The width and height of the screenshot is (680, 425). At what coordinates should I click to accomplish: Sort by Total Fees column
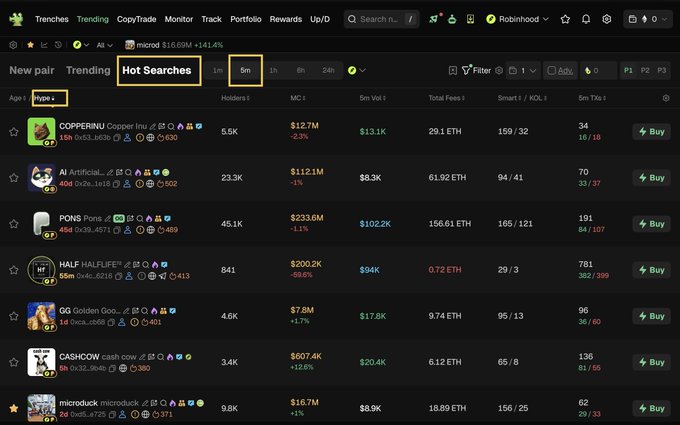coord(447,98)
